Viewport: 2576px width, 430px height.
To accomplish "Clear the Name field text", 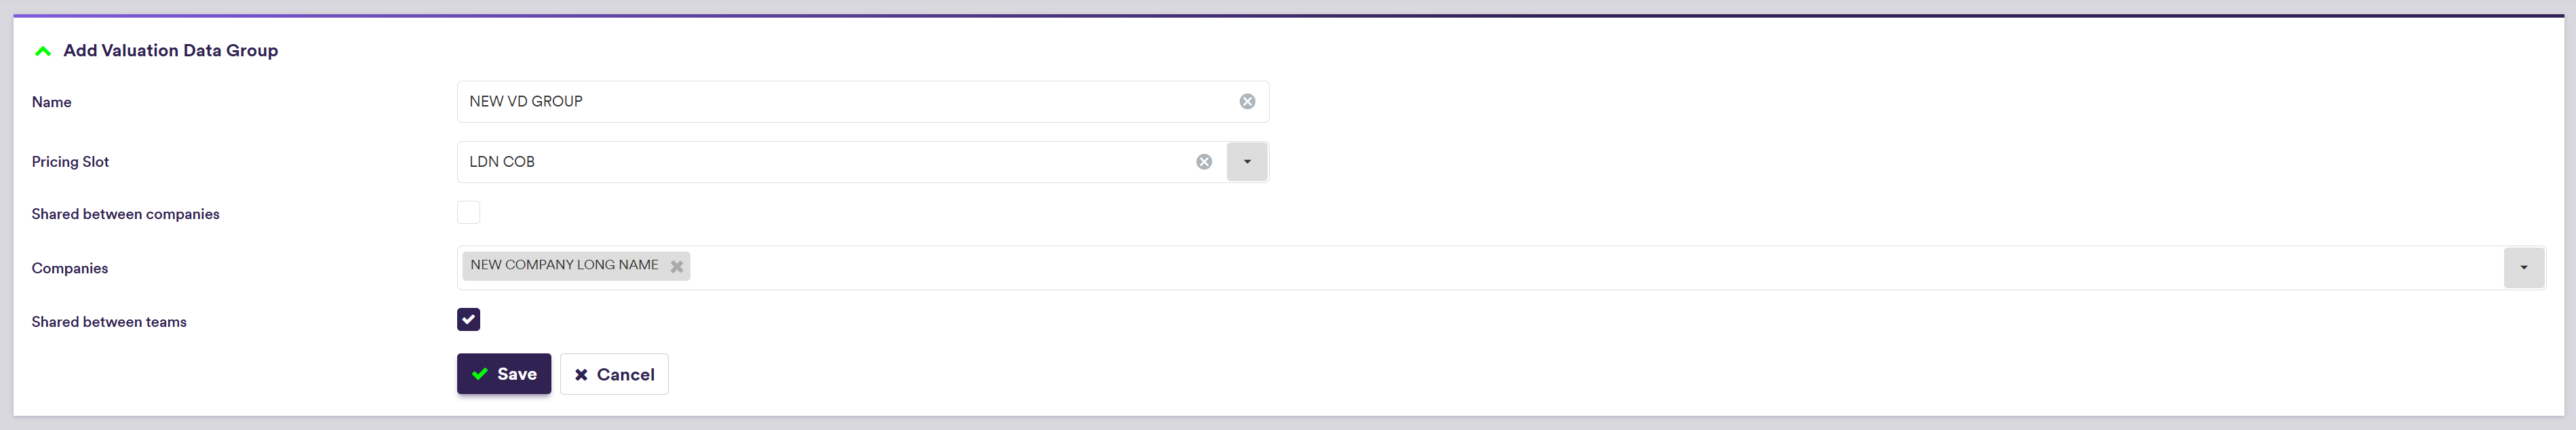I will [1247, 102].
